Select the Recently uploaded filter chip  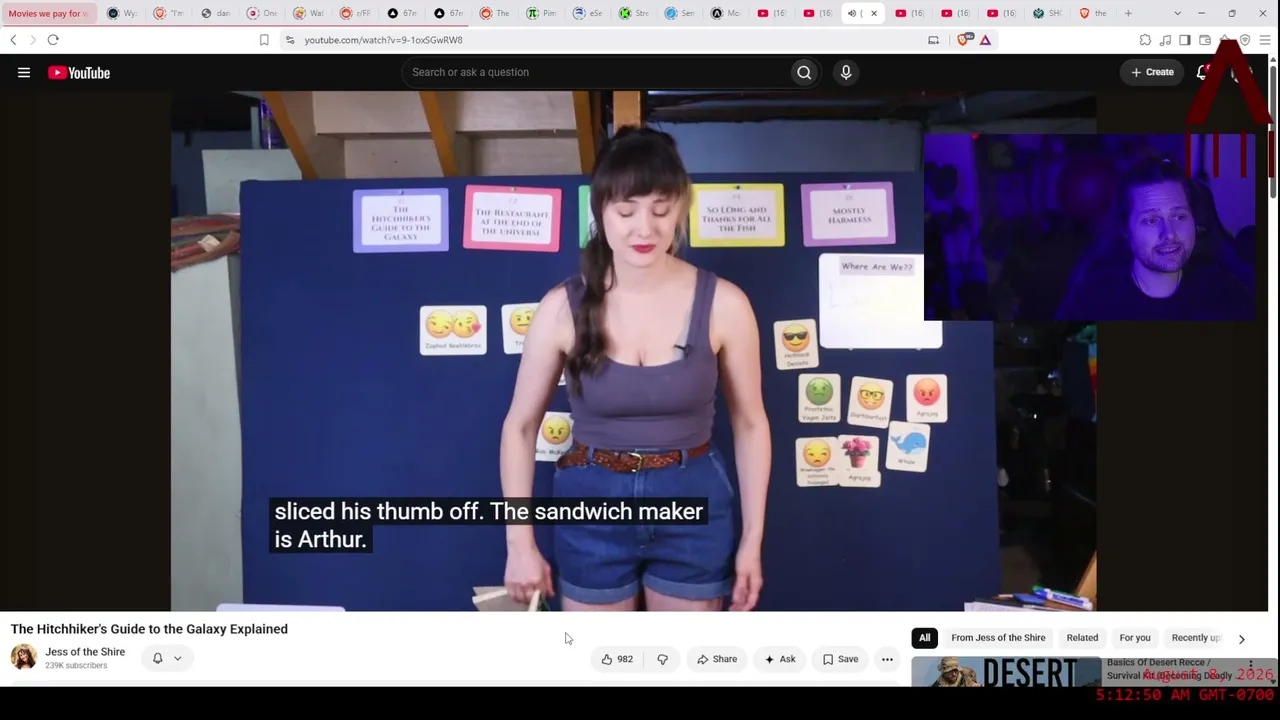pyautogui.click(x=1196, y=638)
